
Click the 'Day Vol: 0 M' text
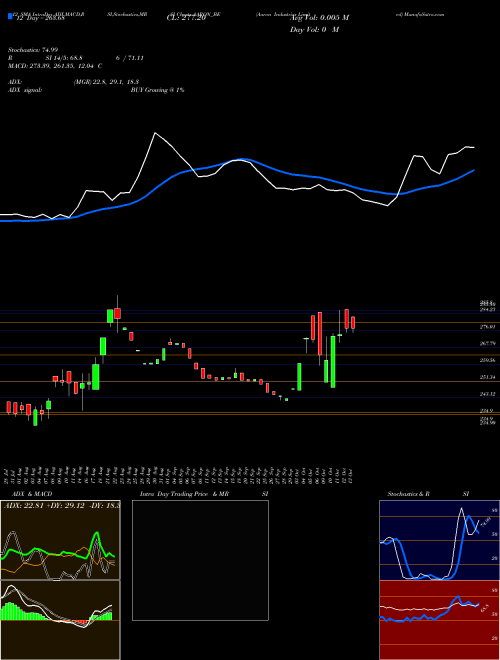[314, 30]
